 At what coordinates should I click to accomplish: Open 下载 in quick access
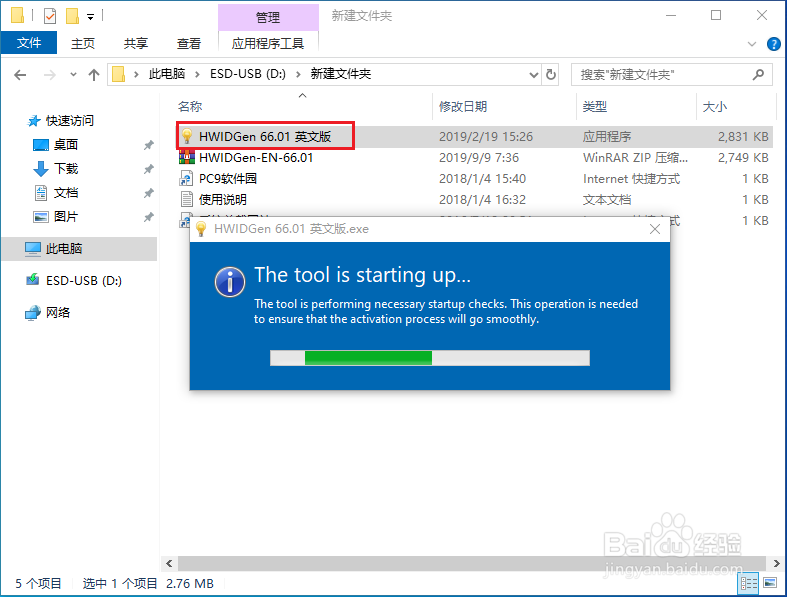pyautogui.click(x=66, y=169)
